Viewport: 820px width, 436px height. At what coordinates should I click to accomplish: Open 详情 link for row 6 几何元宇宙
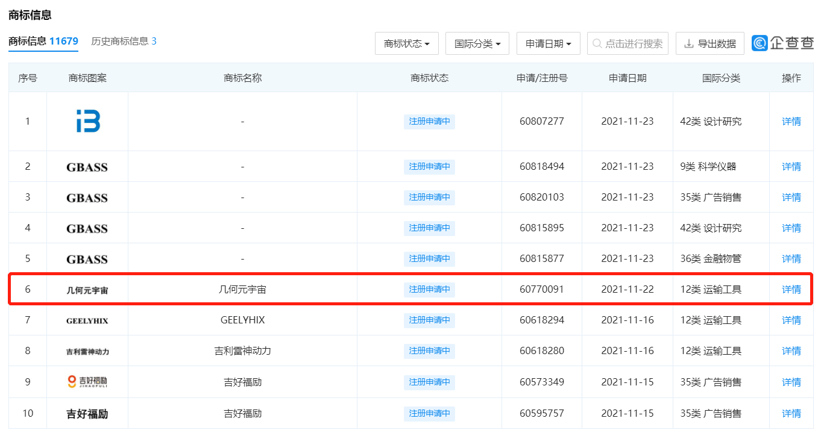click(x=791, y=290)
